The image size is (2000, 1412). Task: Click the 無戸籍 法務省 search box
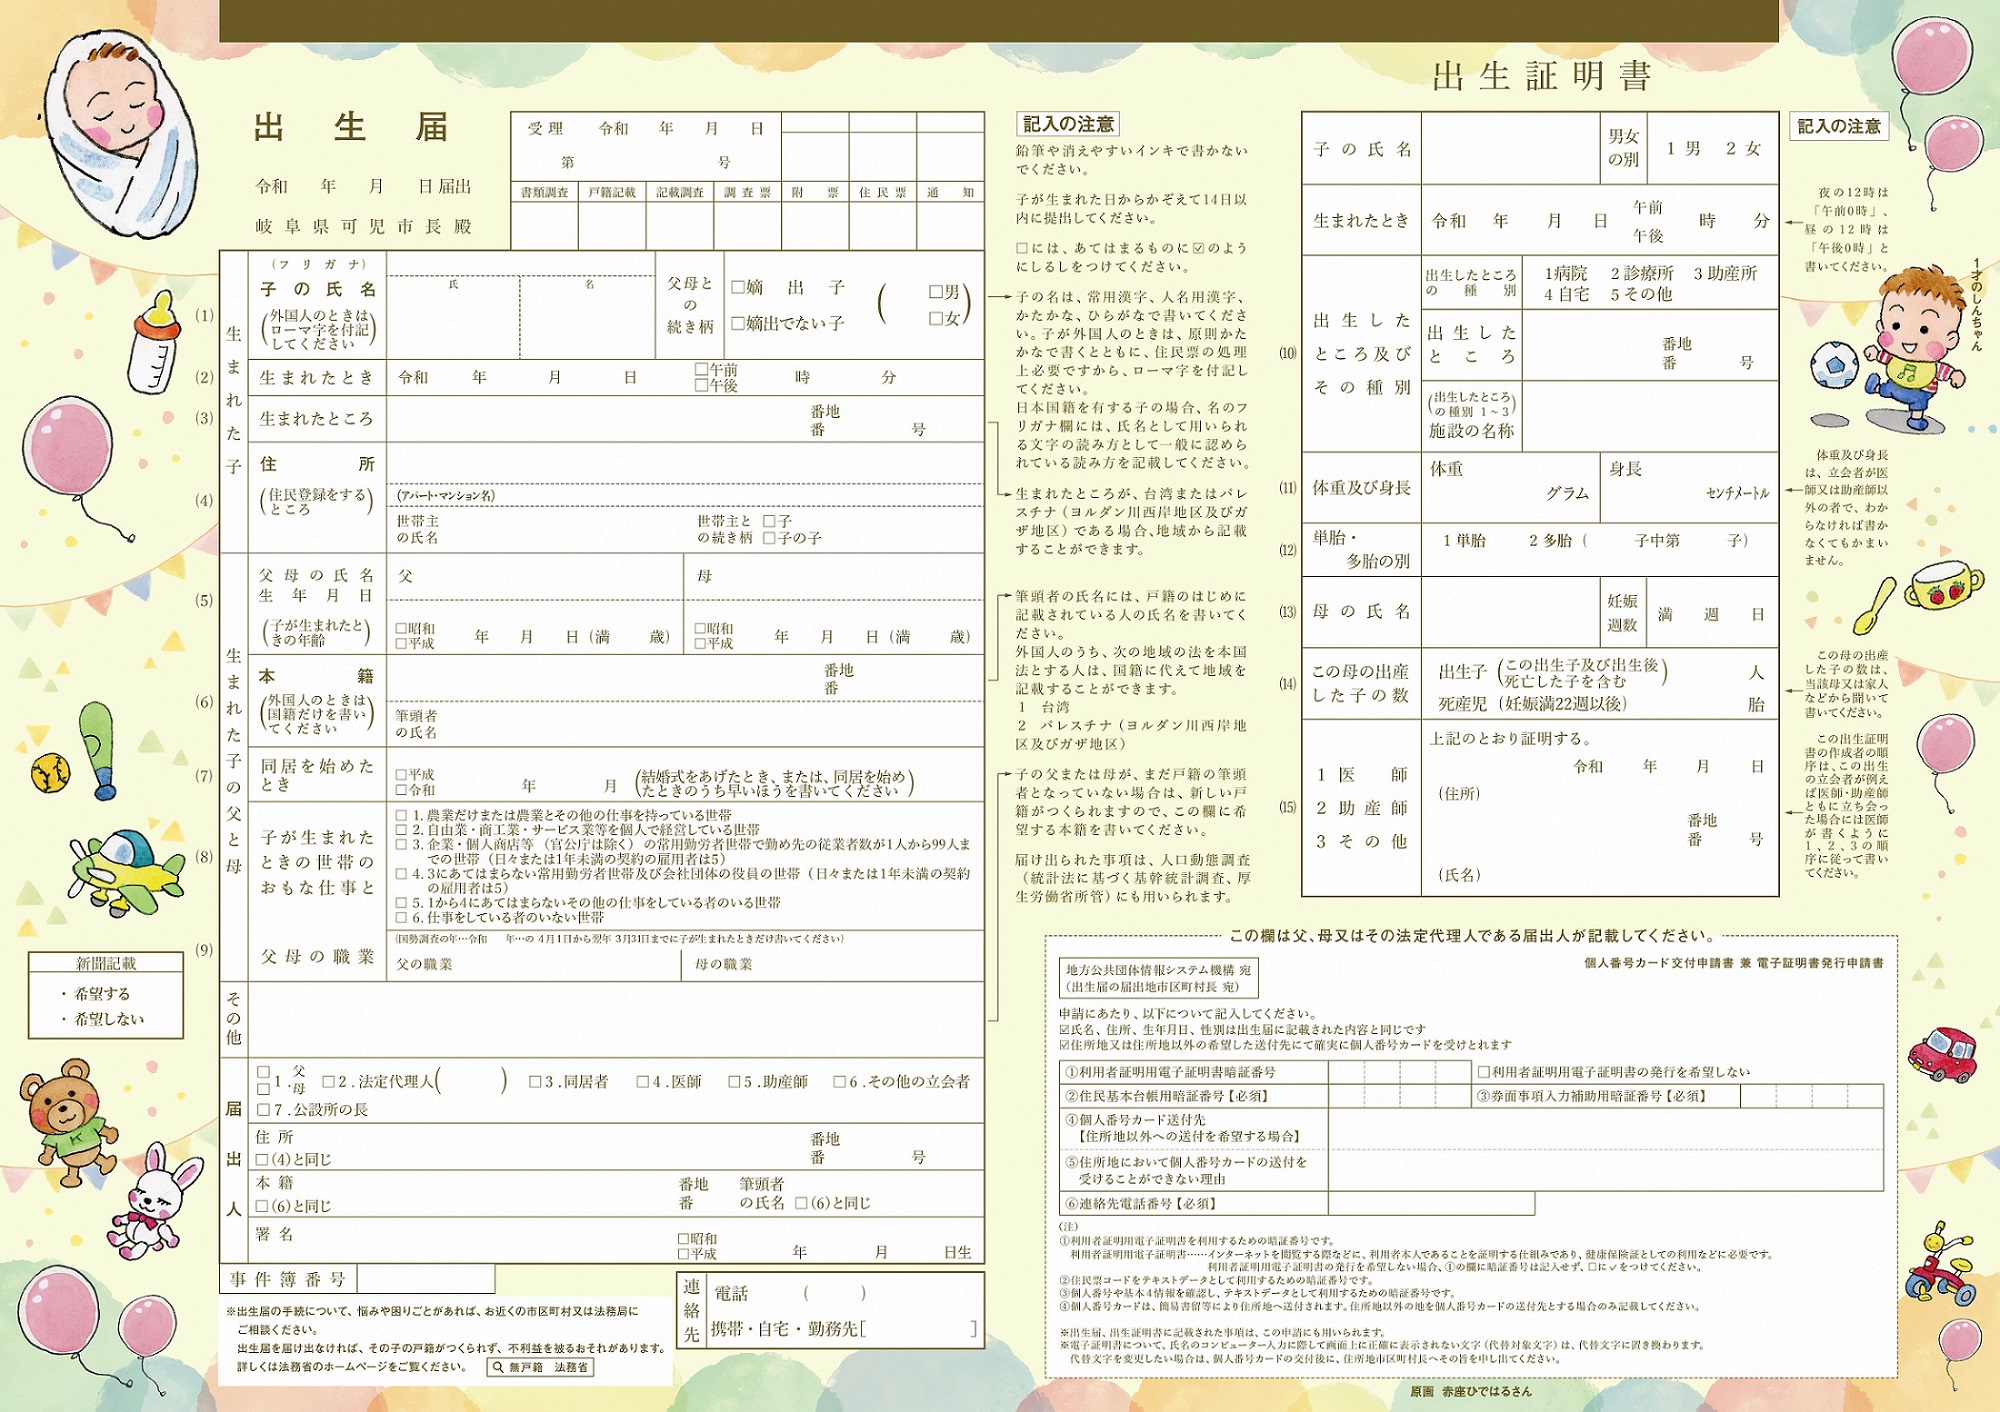tap(540, 1367)
